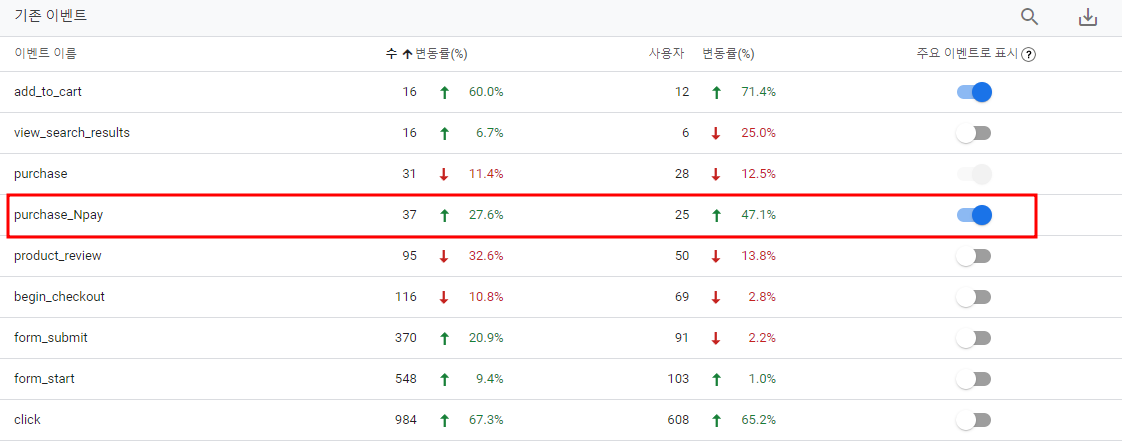Enable key event toggle for product_review
The height and width of the screenshot is (441, 1122).
974,256
